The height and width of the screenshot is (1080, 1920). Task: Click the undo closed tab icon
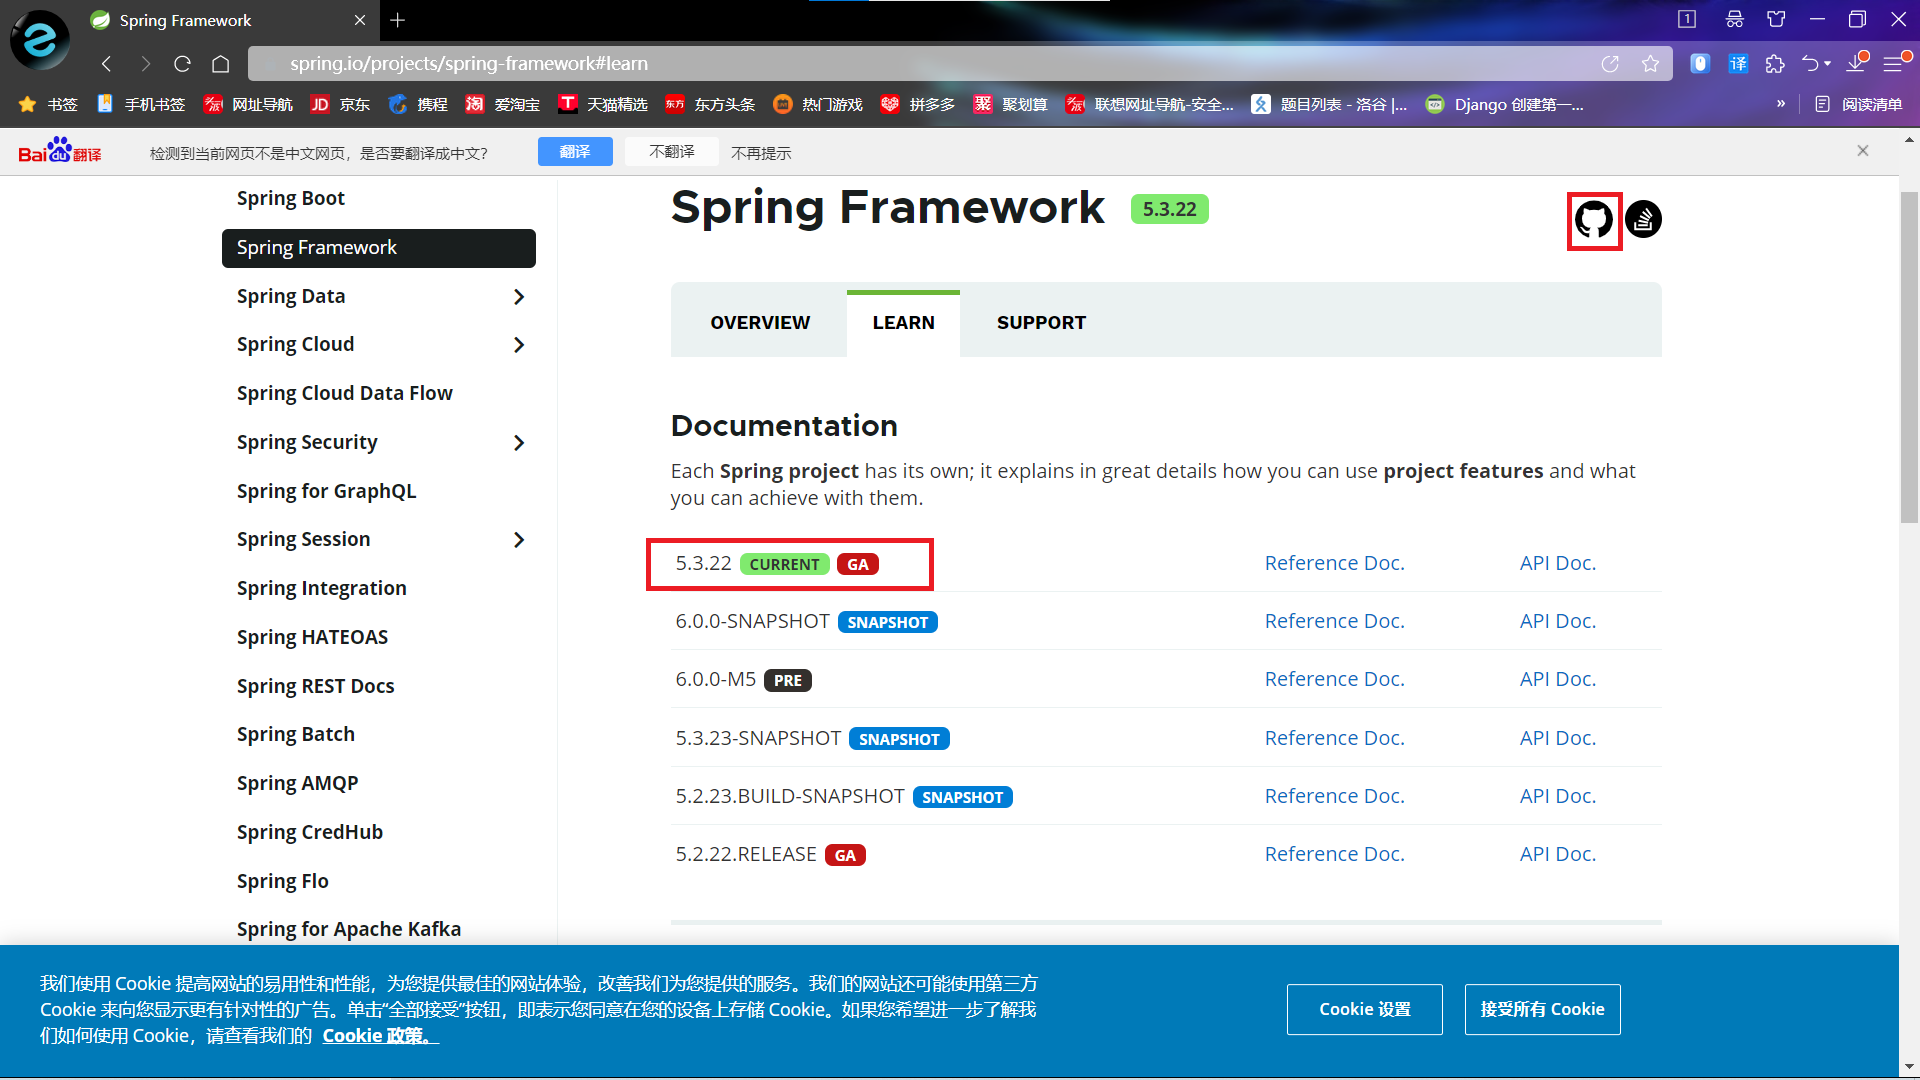1812,64
